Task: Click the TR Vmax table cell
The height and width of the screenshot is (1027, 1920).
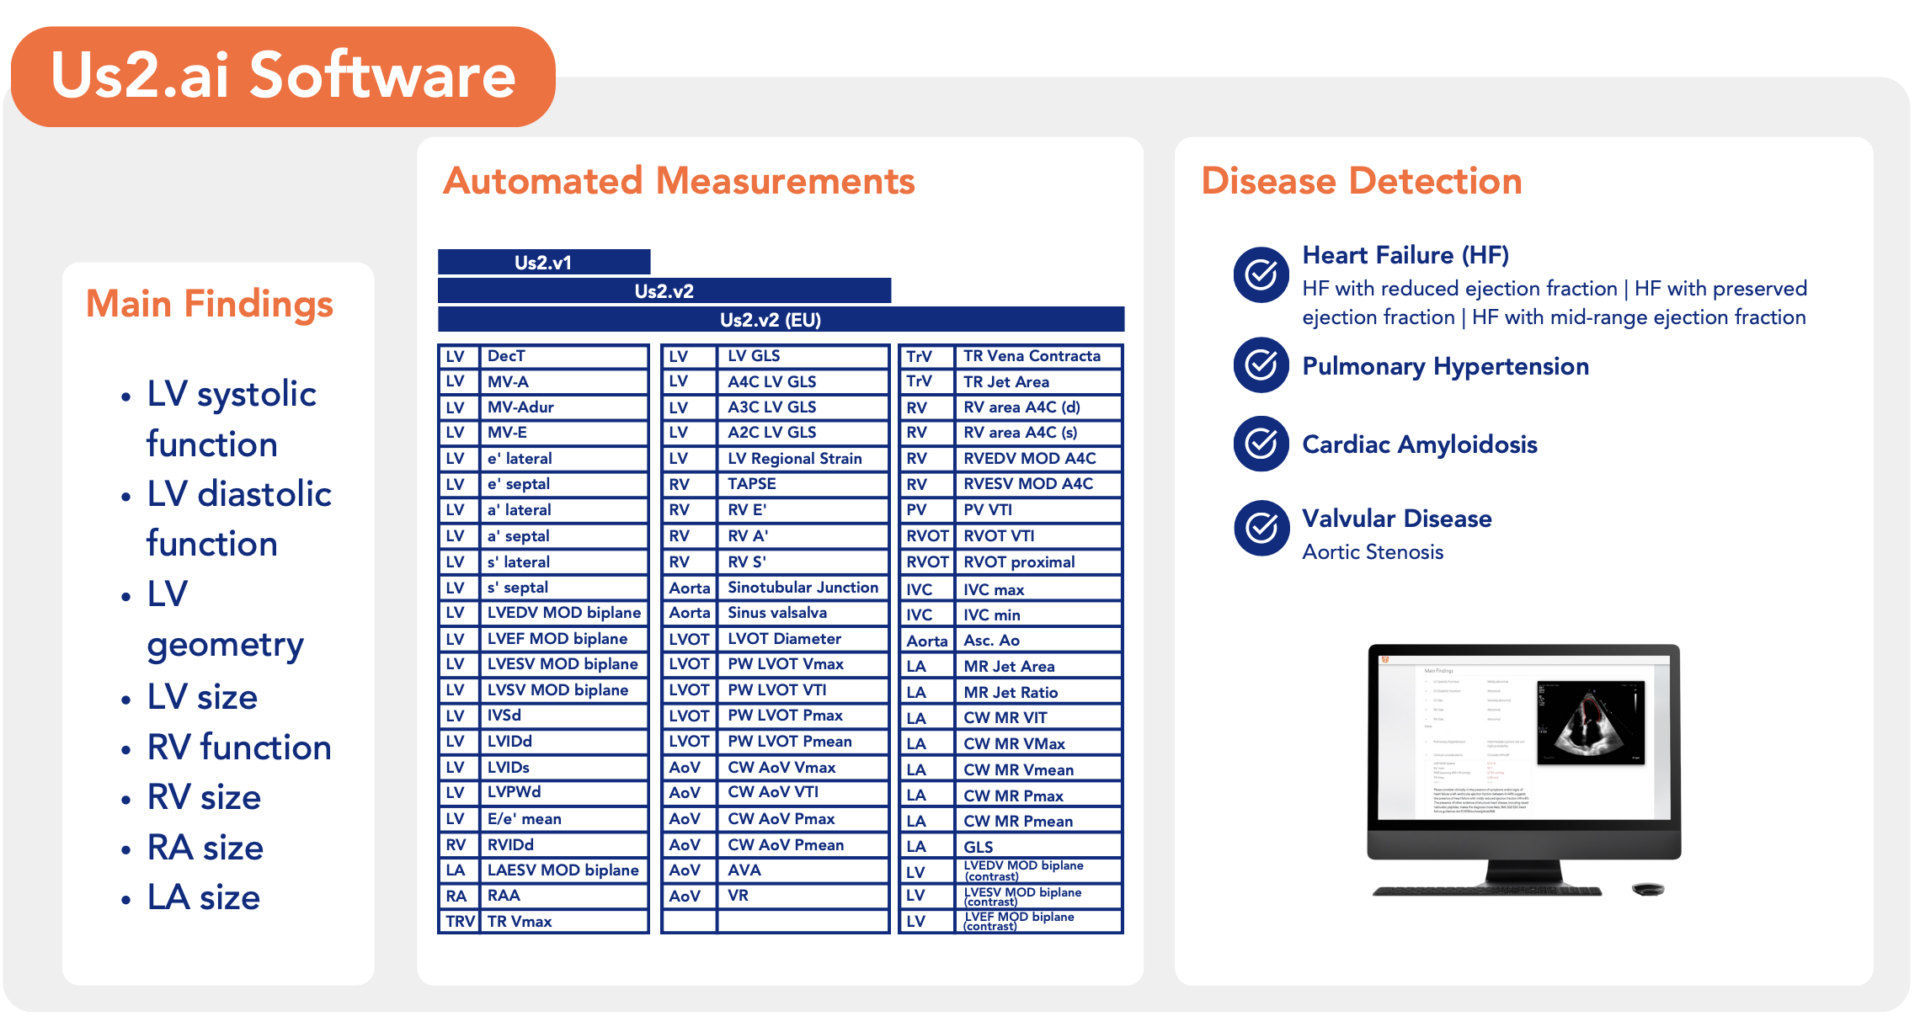Action: point(564,921)
